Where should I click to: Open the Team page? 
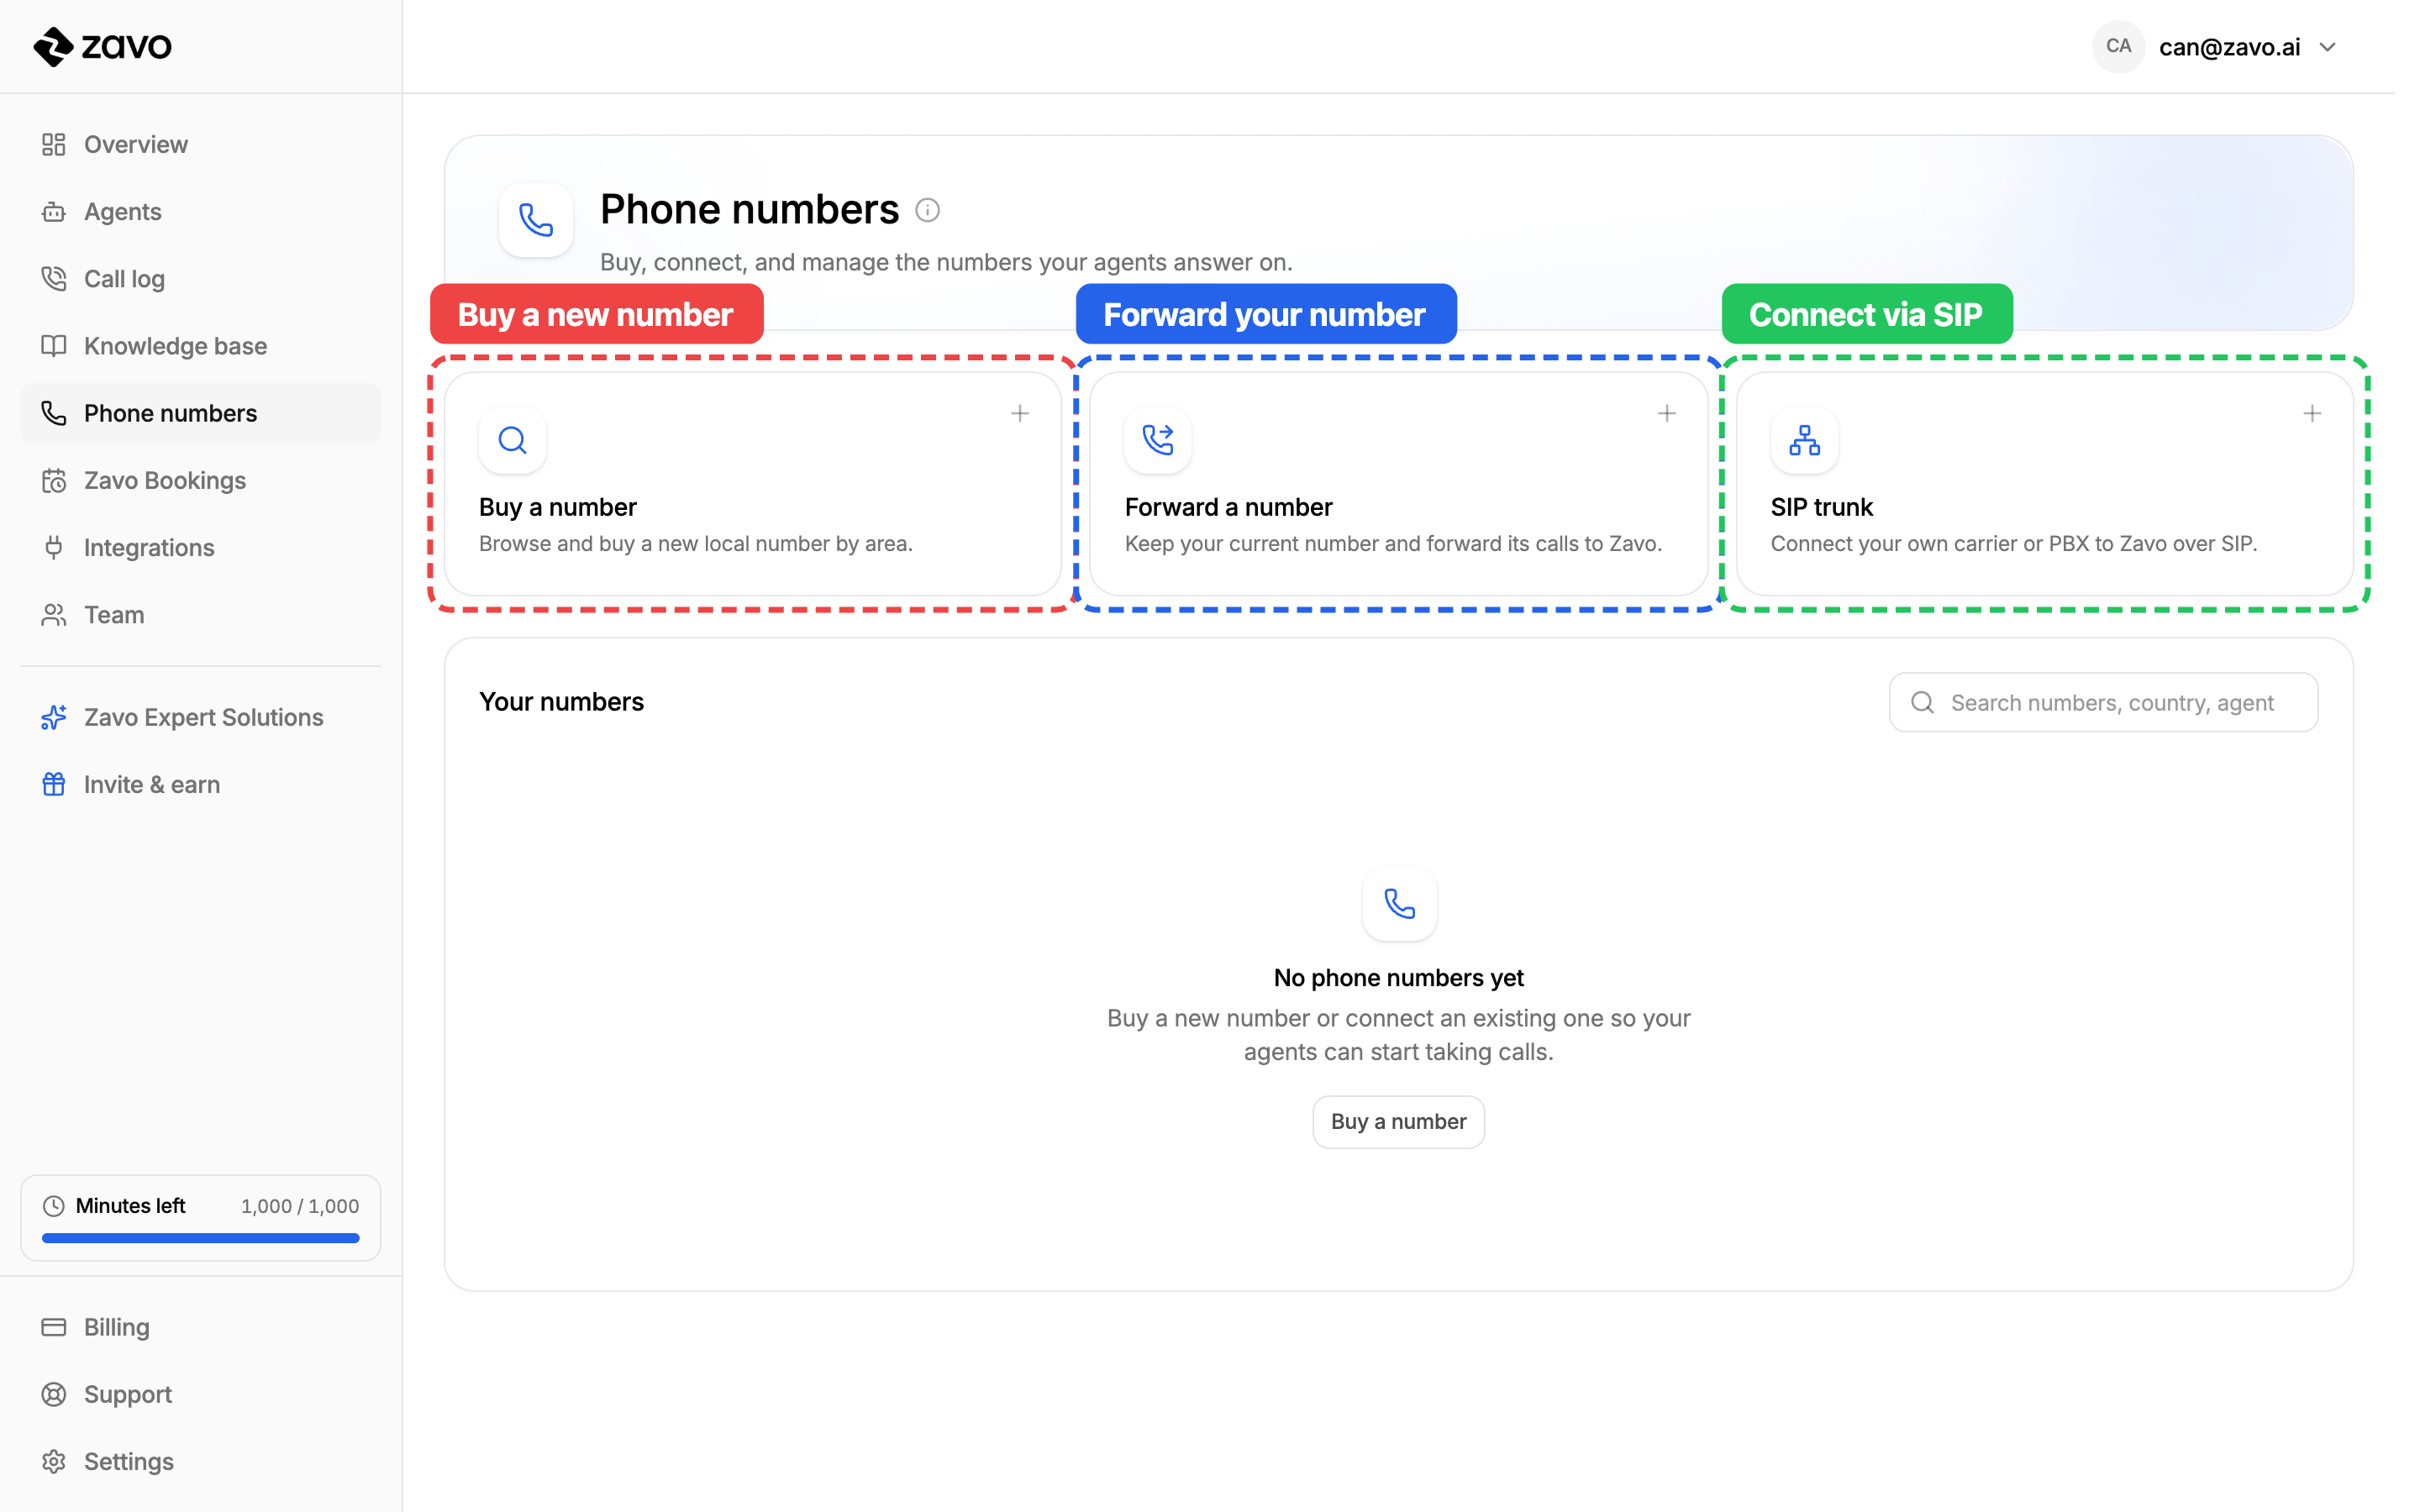(x=200, y=614)
